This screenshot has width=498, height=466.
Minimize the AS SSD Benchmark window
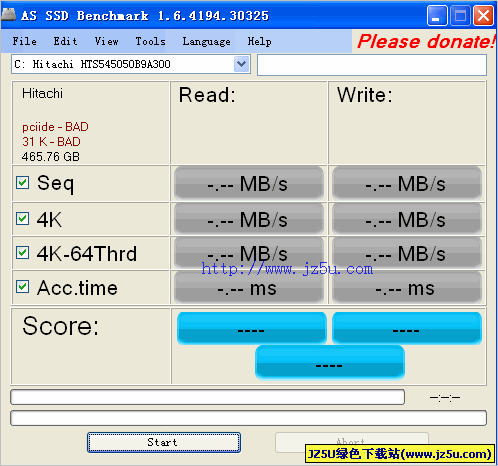[x=437, y=15]
